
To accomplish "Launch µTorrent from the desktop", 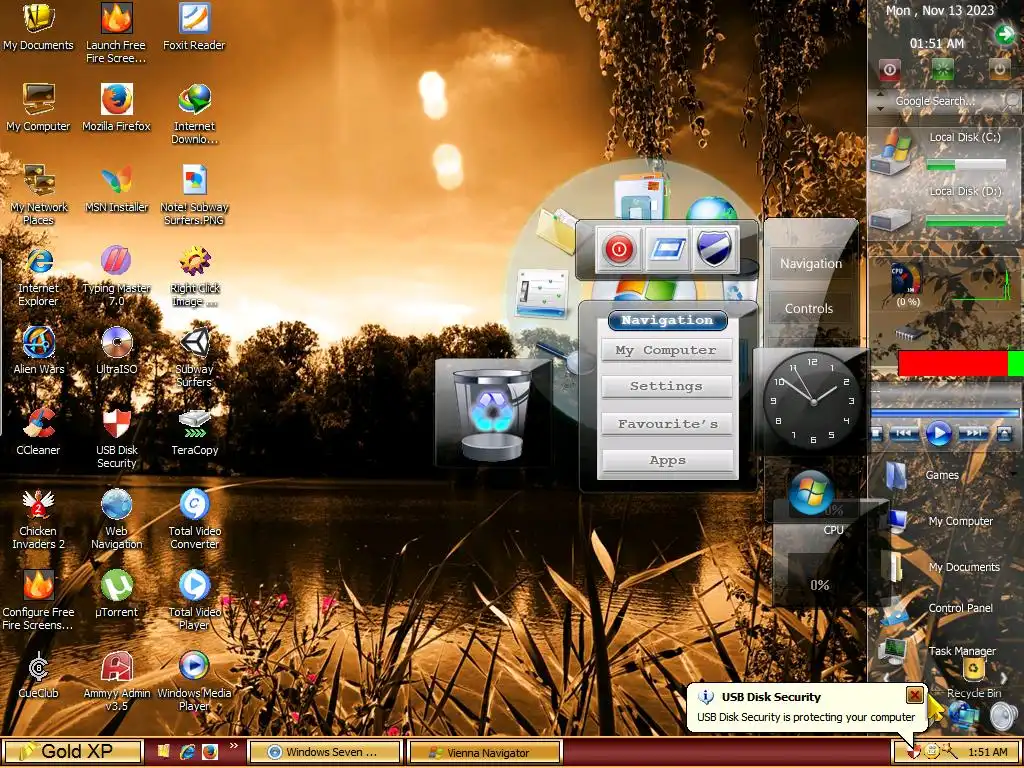I will [x=116, y=594].
